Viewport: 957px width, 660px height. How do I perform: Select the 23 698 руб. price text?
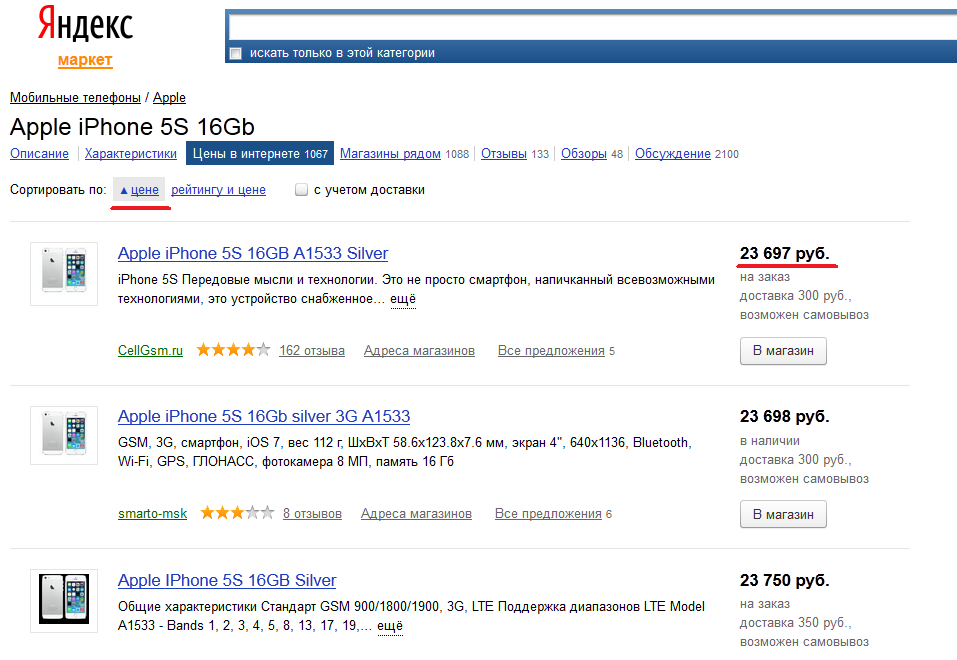[784, 416]
